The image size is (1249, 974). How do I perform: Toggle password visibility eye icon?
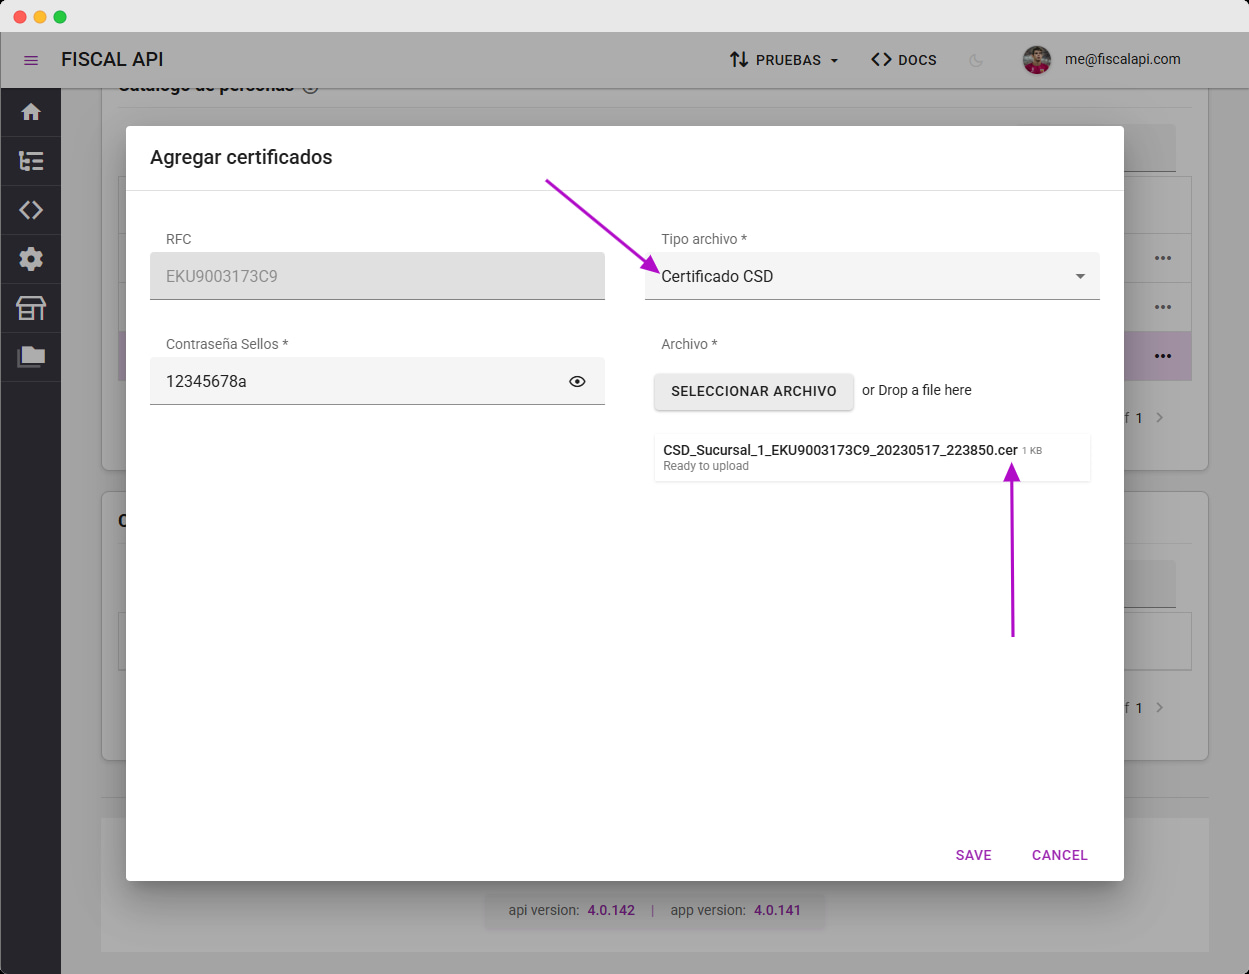point(577,381)
